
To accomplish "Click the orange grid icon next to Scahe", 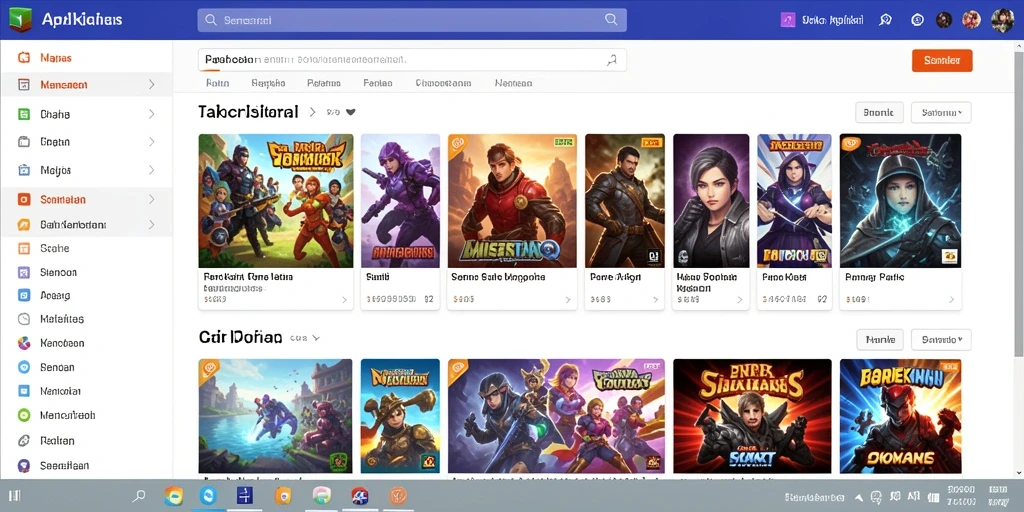I will tap(24, 249).
